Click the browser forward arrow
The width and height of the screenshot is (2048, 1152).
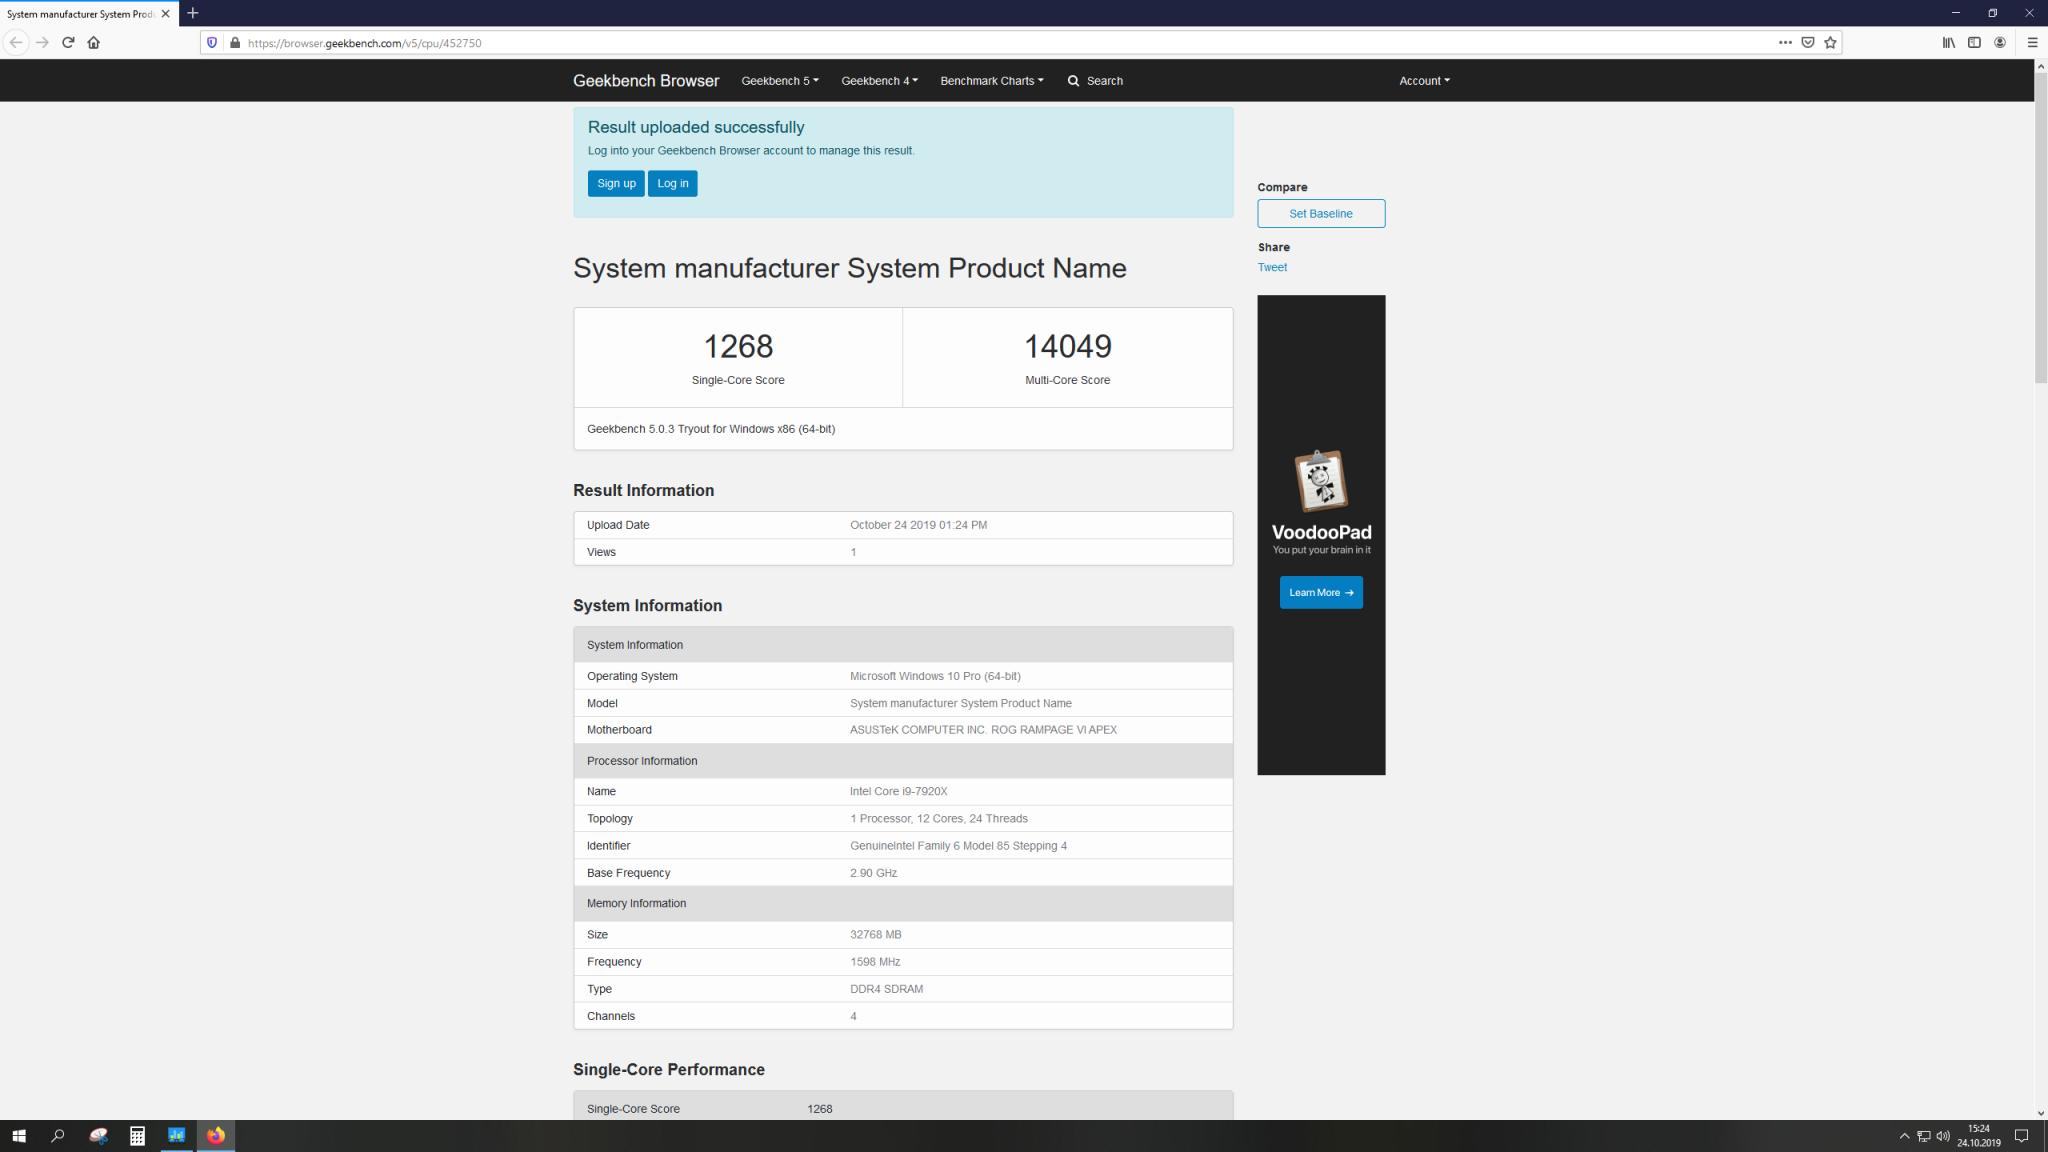[42, 42]
